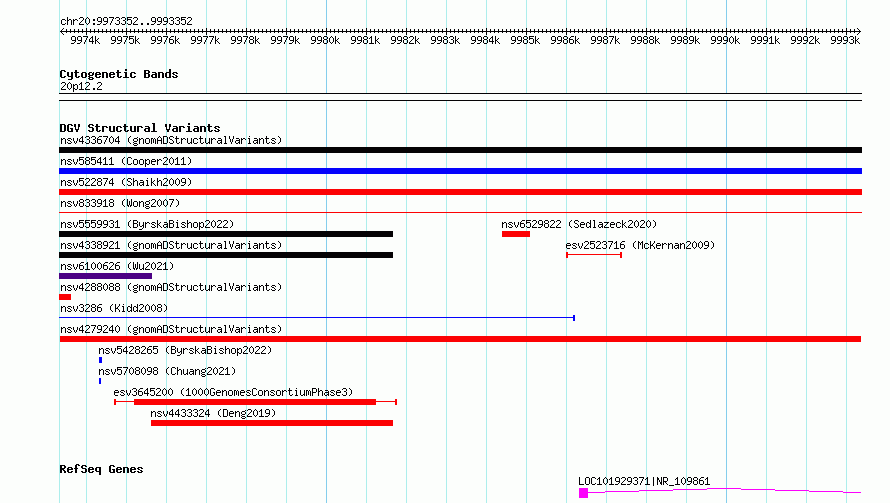Click the 9990k ruler label
Screen dimensions: 890x503
[x=725, y=40]
